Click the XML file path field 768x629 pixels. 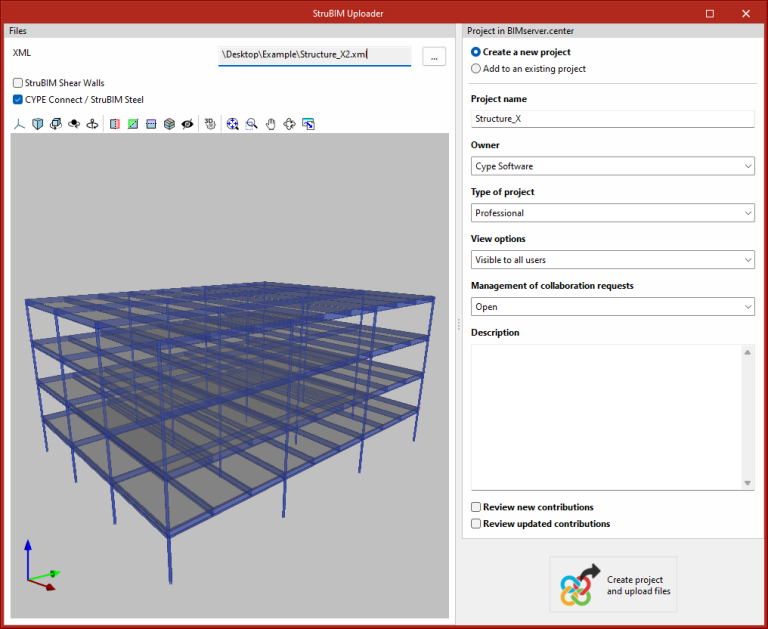pos(314,56)
